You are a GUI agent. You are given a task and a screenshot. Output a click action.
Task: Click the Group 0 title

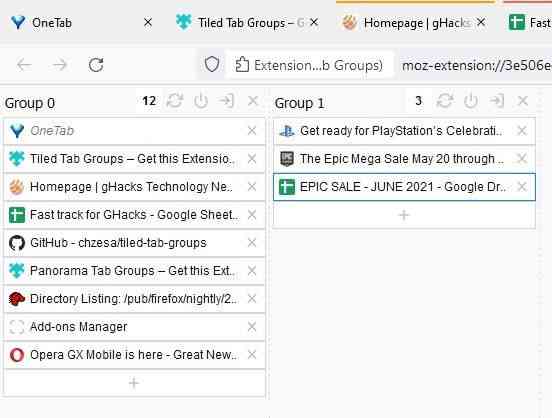pyautogui.click(x=30, y=103)
